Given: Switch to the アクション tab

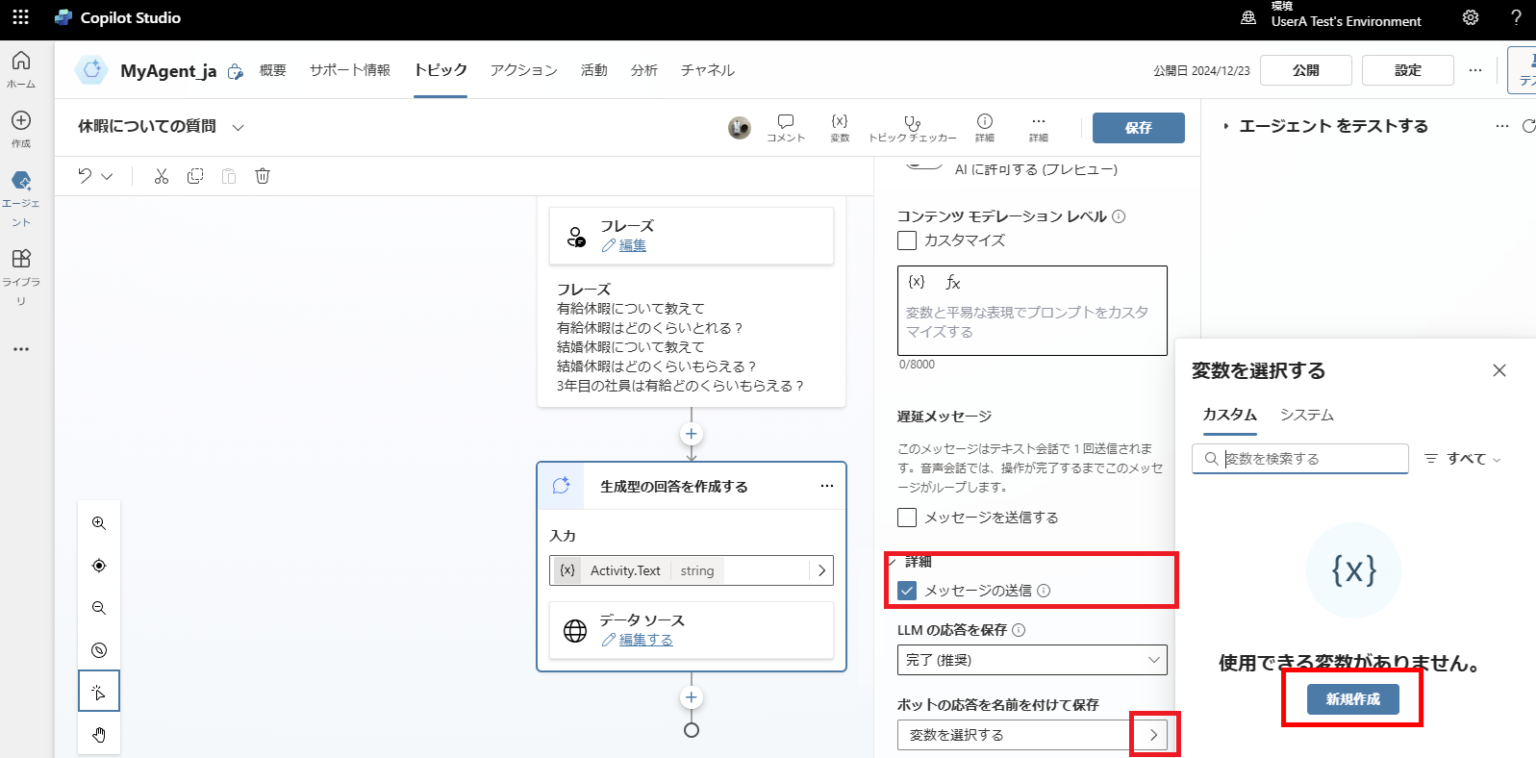Looking at the screenshot, I should tap(523, 70).
